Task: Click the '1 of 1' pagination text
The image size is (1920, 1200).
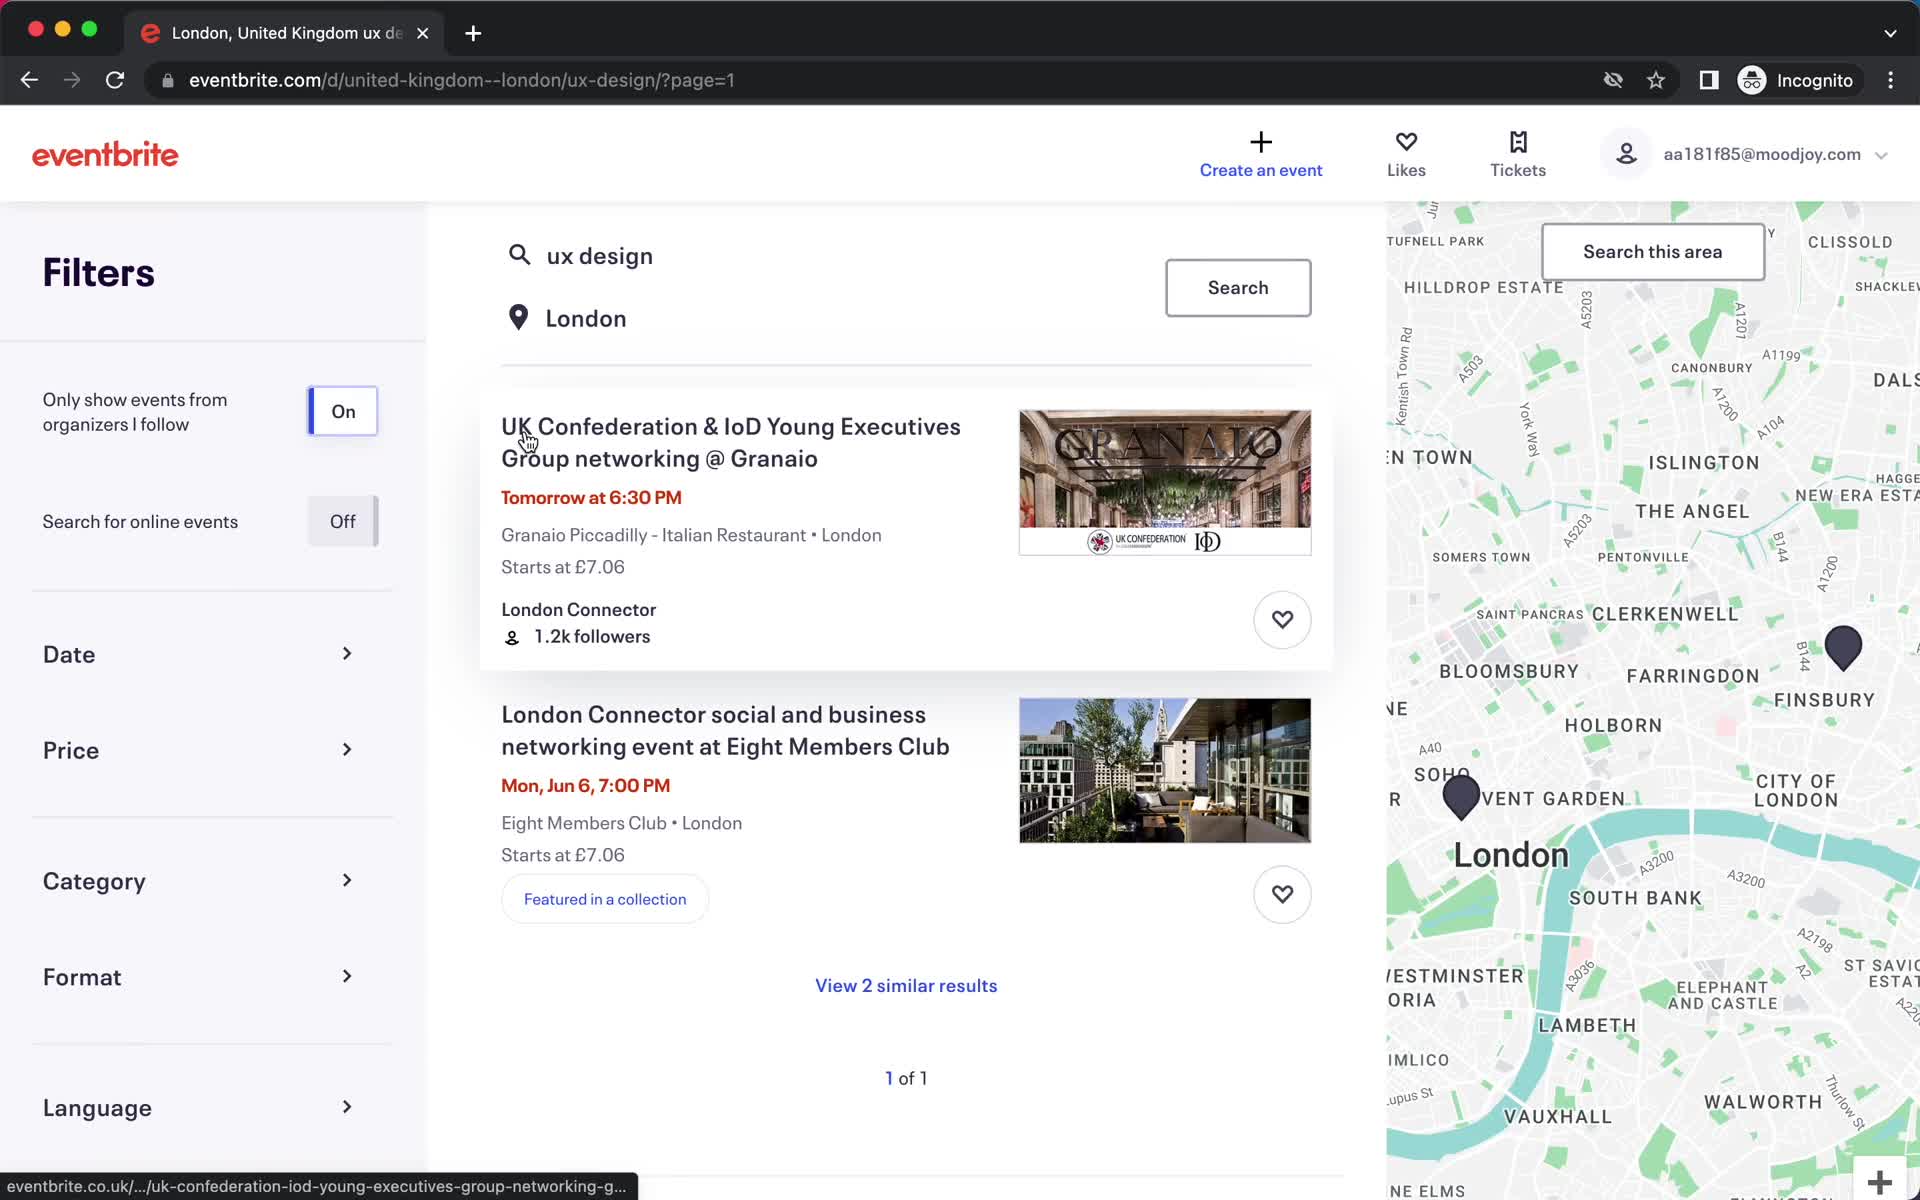Action: (x=906, y=1078)
